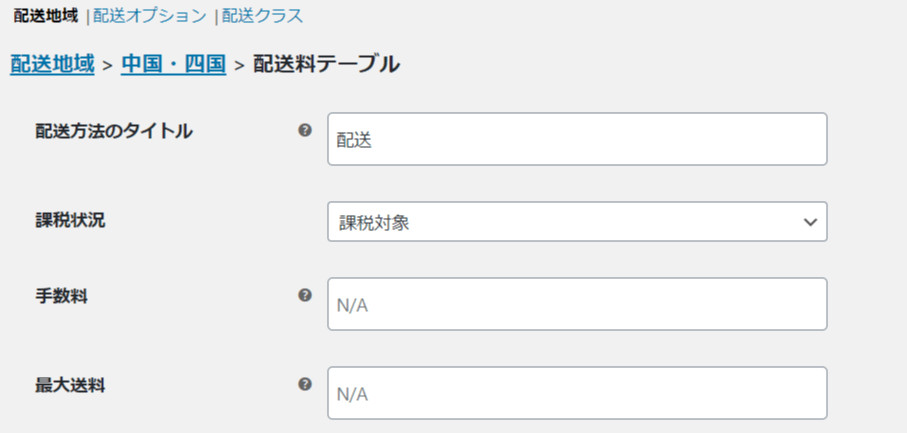
Task: Focus the 最大送料 input field
Action: click(x=577, y=393)
